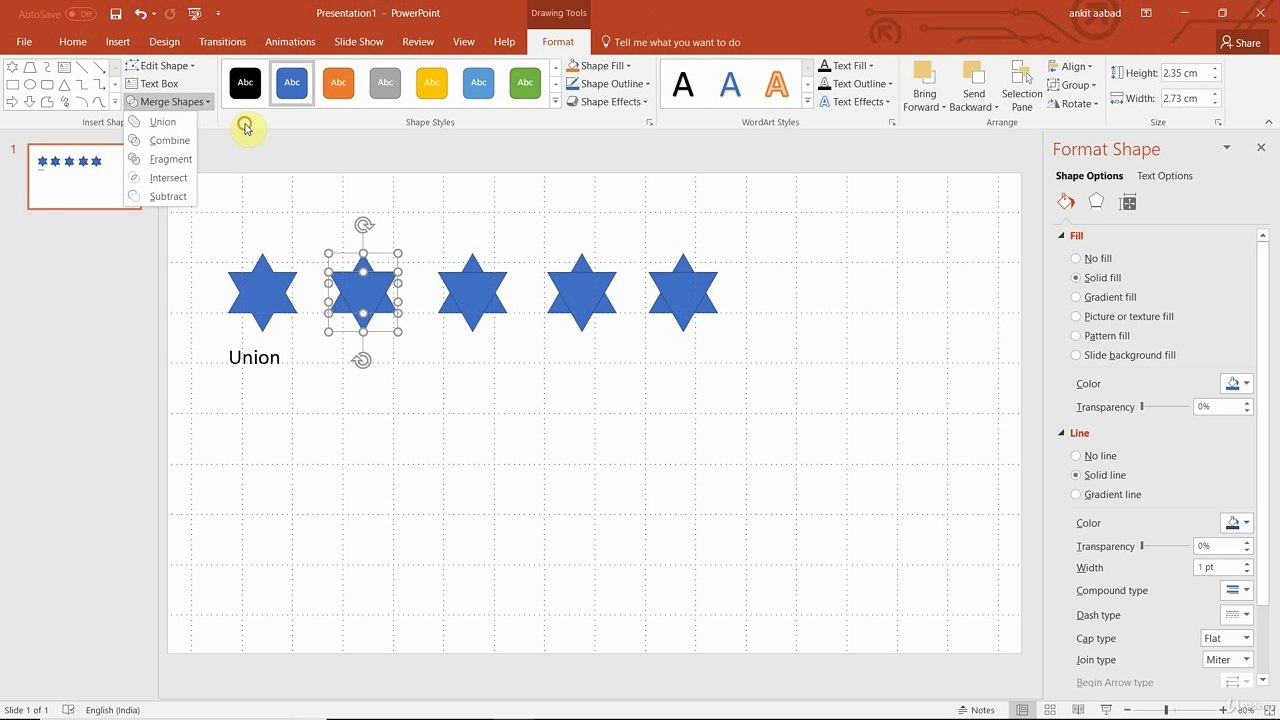Switch to the Slide Show tab
Screen dimensions: 1280x720
(x=359, y=42)
